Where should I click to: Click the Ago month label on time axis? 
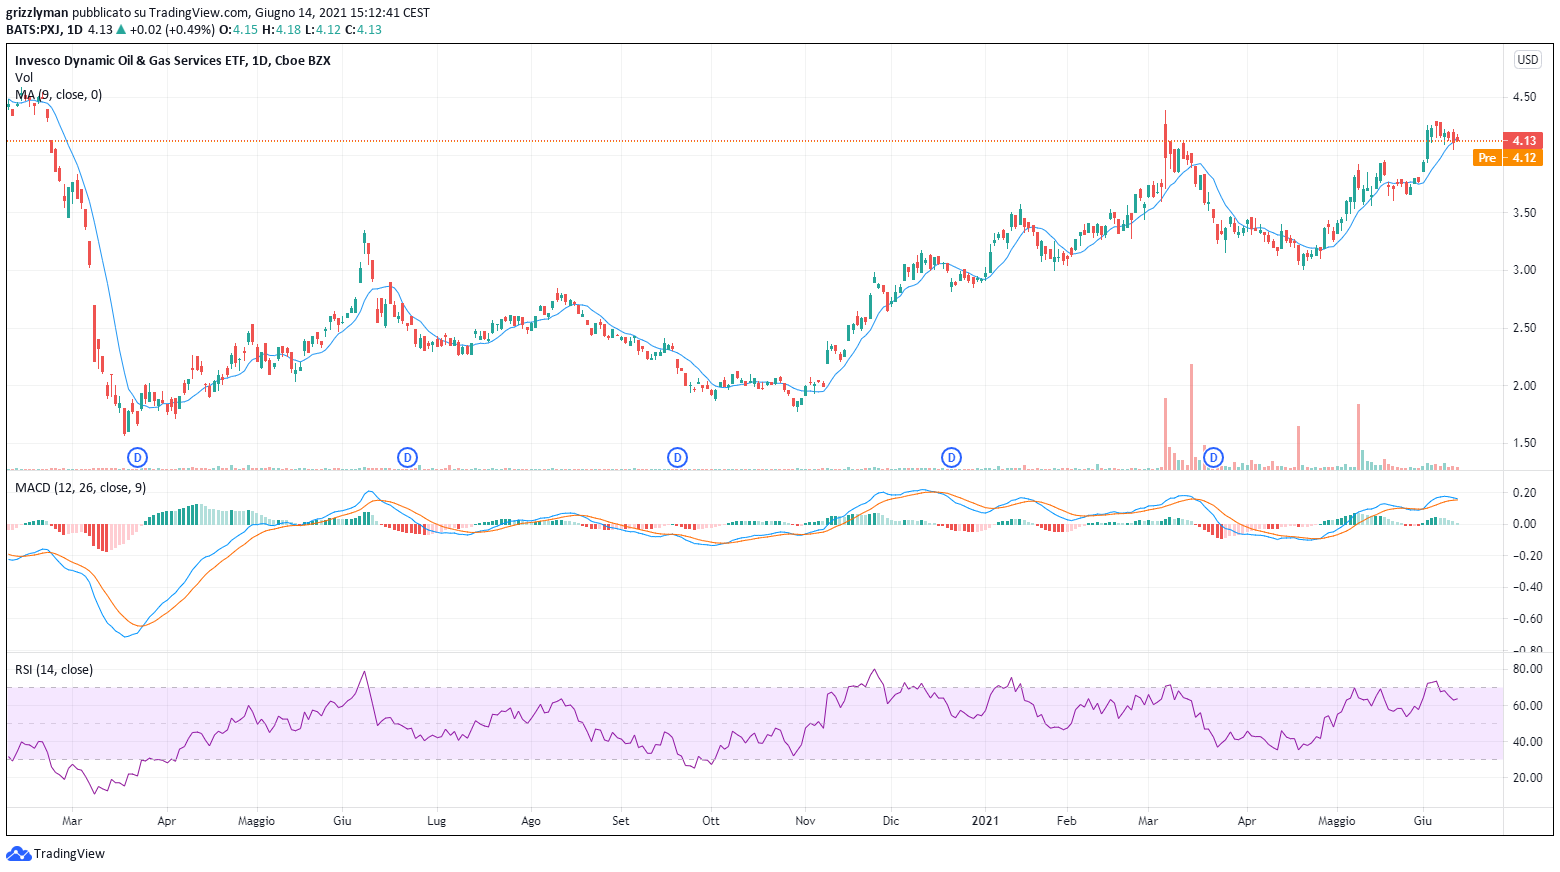tap(531, 821)
